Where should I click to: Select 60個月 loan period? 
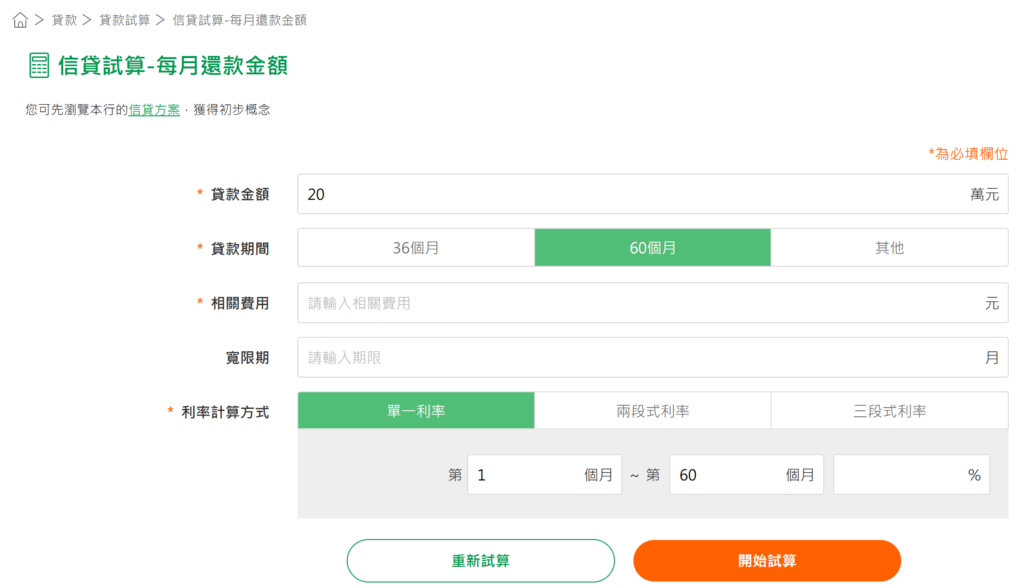(x=652, y=248)
